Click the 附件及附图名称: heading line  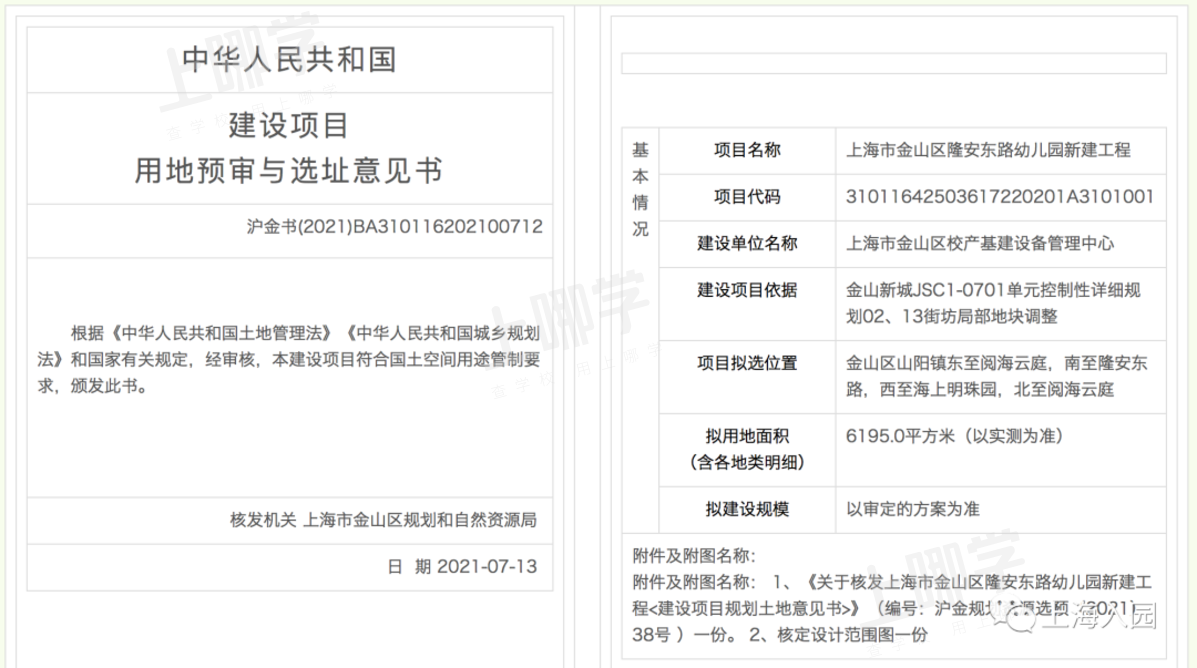694,556
